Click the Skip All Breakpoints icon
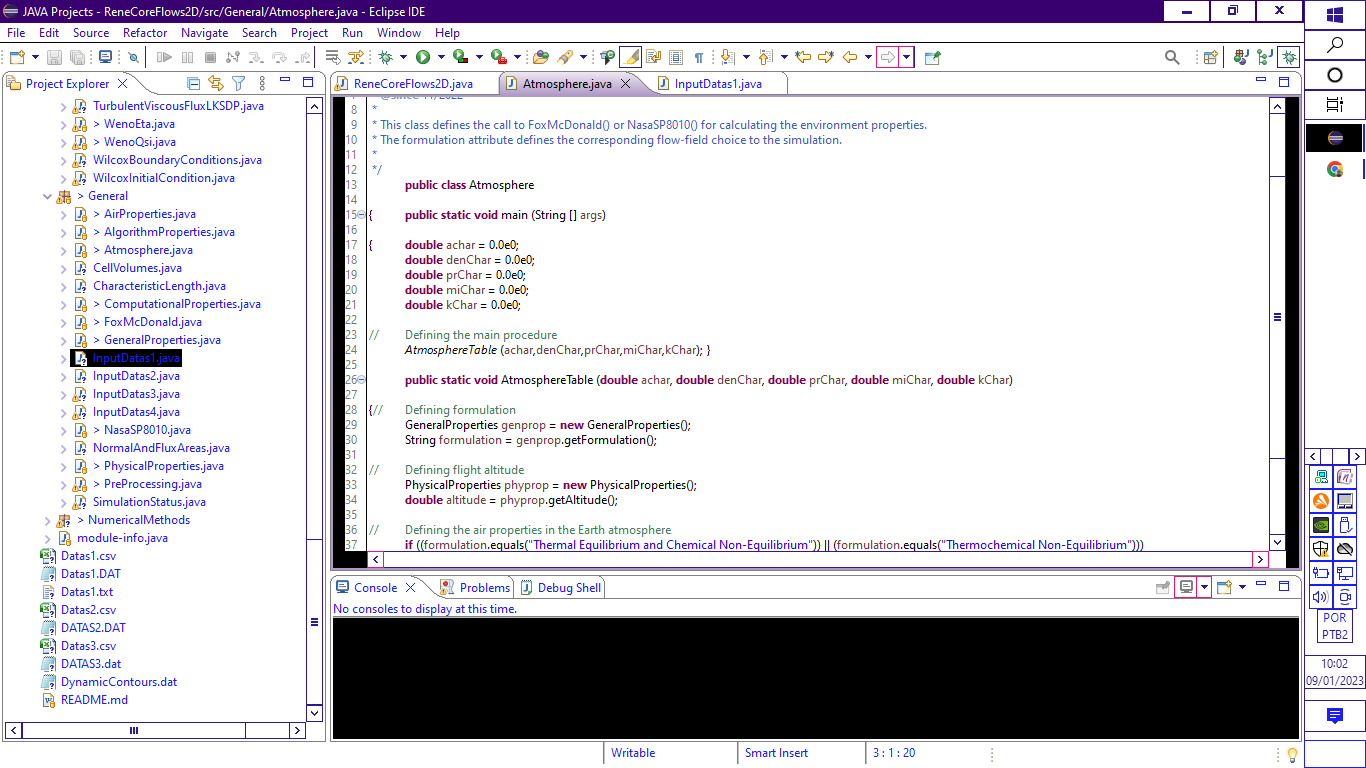This screenshot has height=768, width=1366. tap(133, 57)
